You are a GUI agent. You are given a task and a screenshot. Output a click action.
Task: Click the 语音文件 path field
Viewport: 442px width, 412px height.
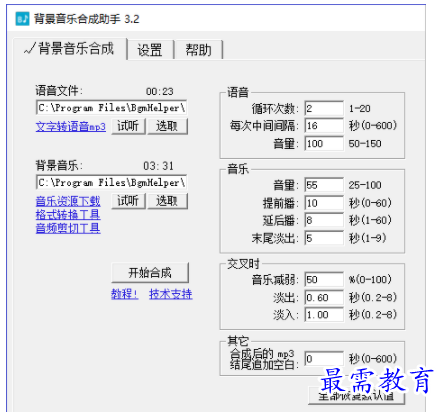pyautogui.click(x=111, y=108)
